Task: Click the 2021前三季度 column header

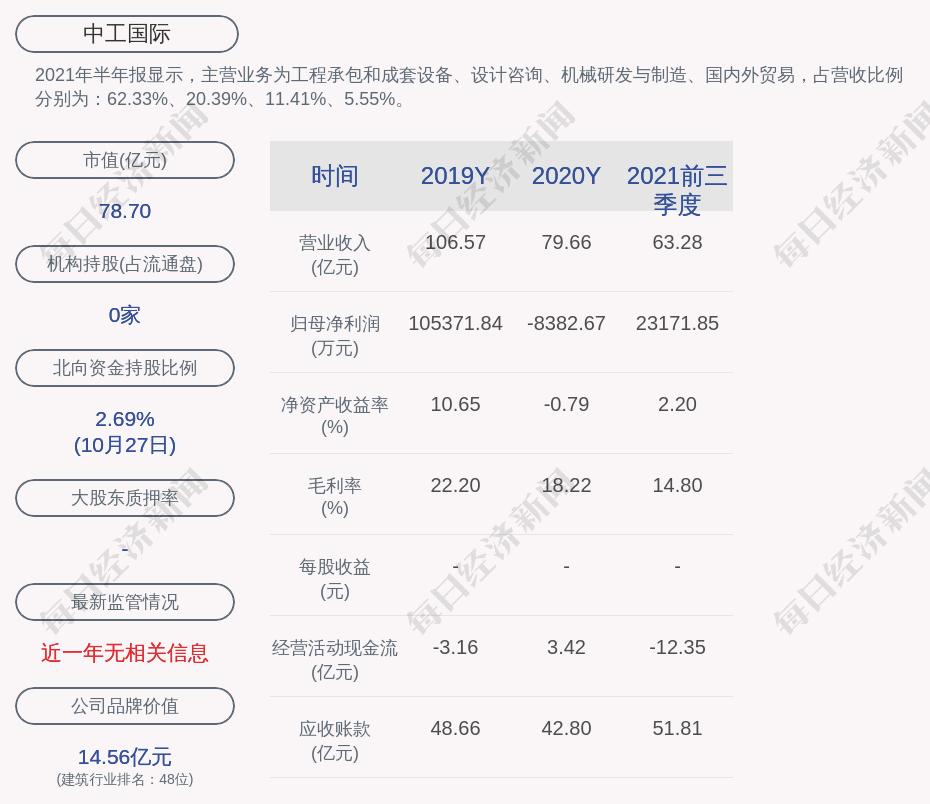Action: [677, 189]
